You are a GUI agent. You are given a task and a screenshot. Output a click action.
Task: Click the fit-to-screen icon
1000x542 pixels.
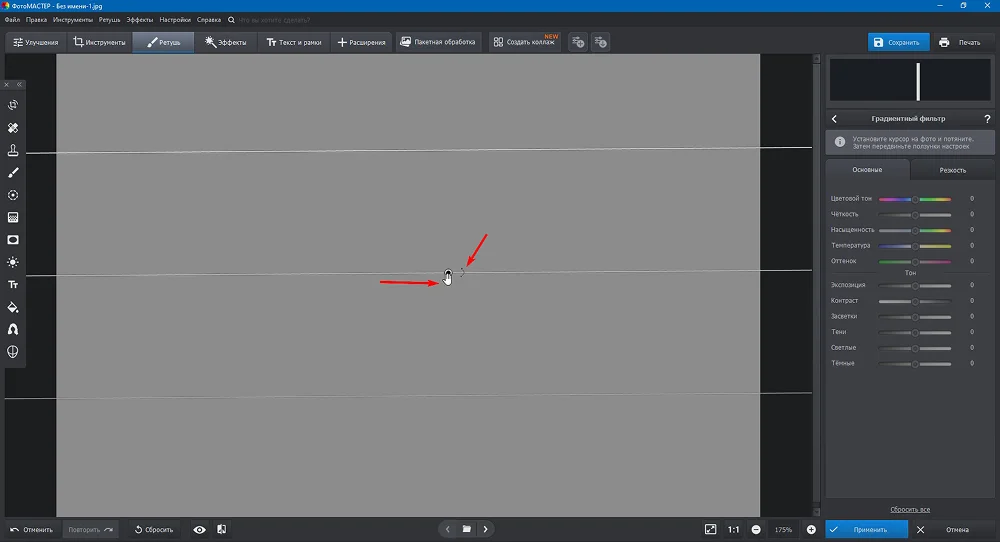pyautogui.click(x=710, y=529)
